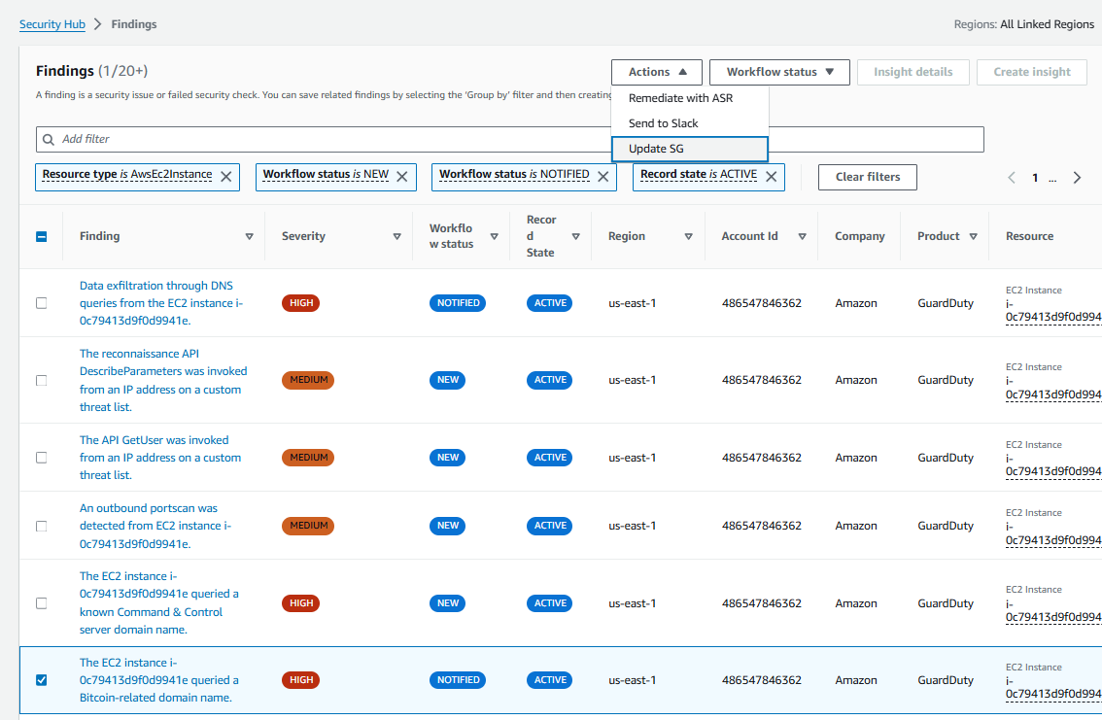Click the Add filter search field
Image resolution: width=1102 pixels, height=720 pixels.
[510, 139]
